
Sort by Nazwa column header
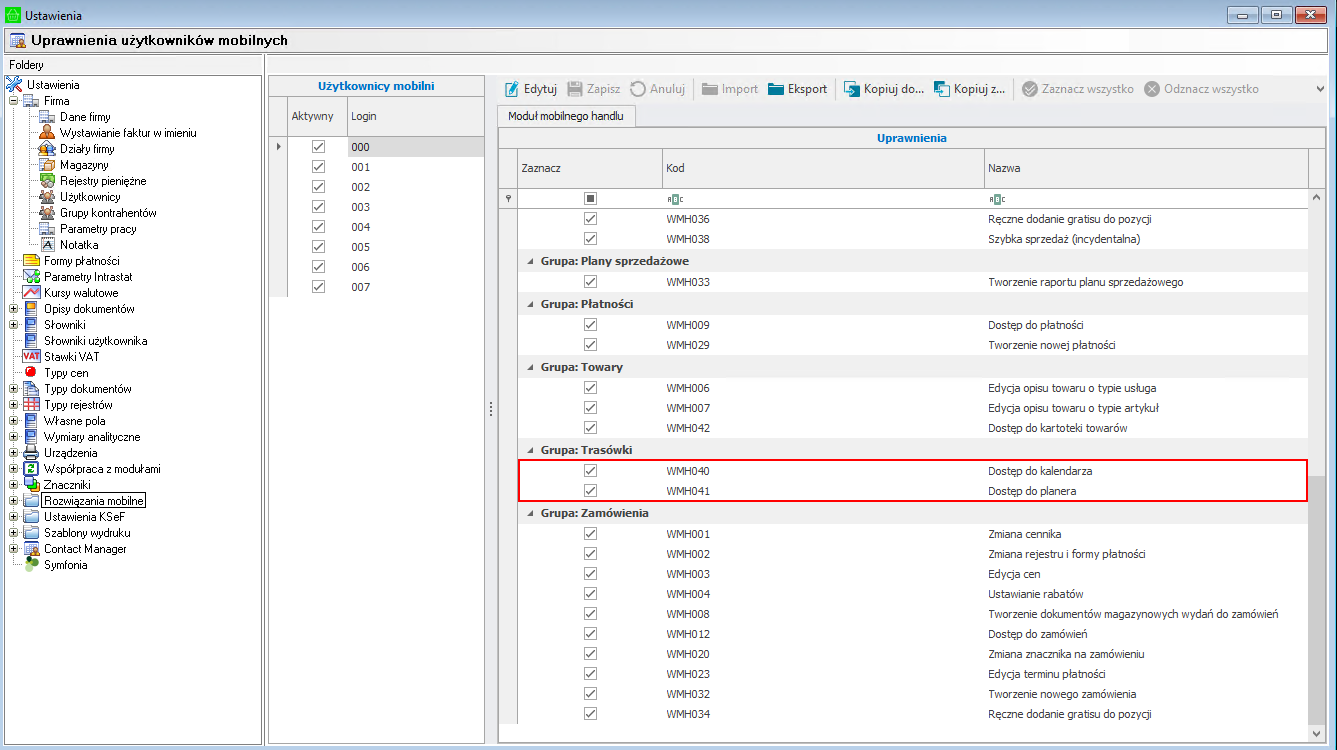click(x=1147, y=169)
